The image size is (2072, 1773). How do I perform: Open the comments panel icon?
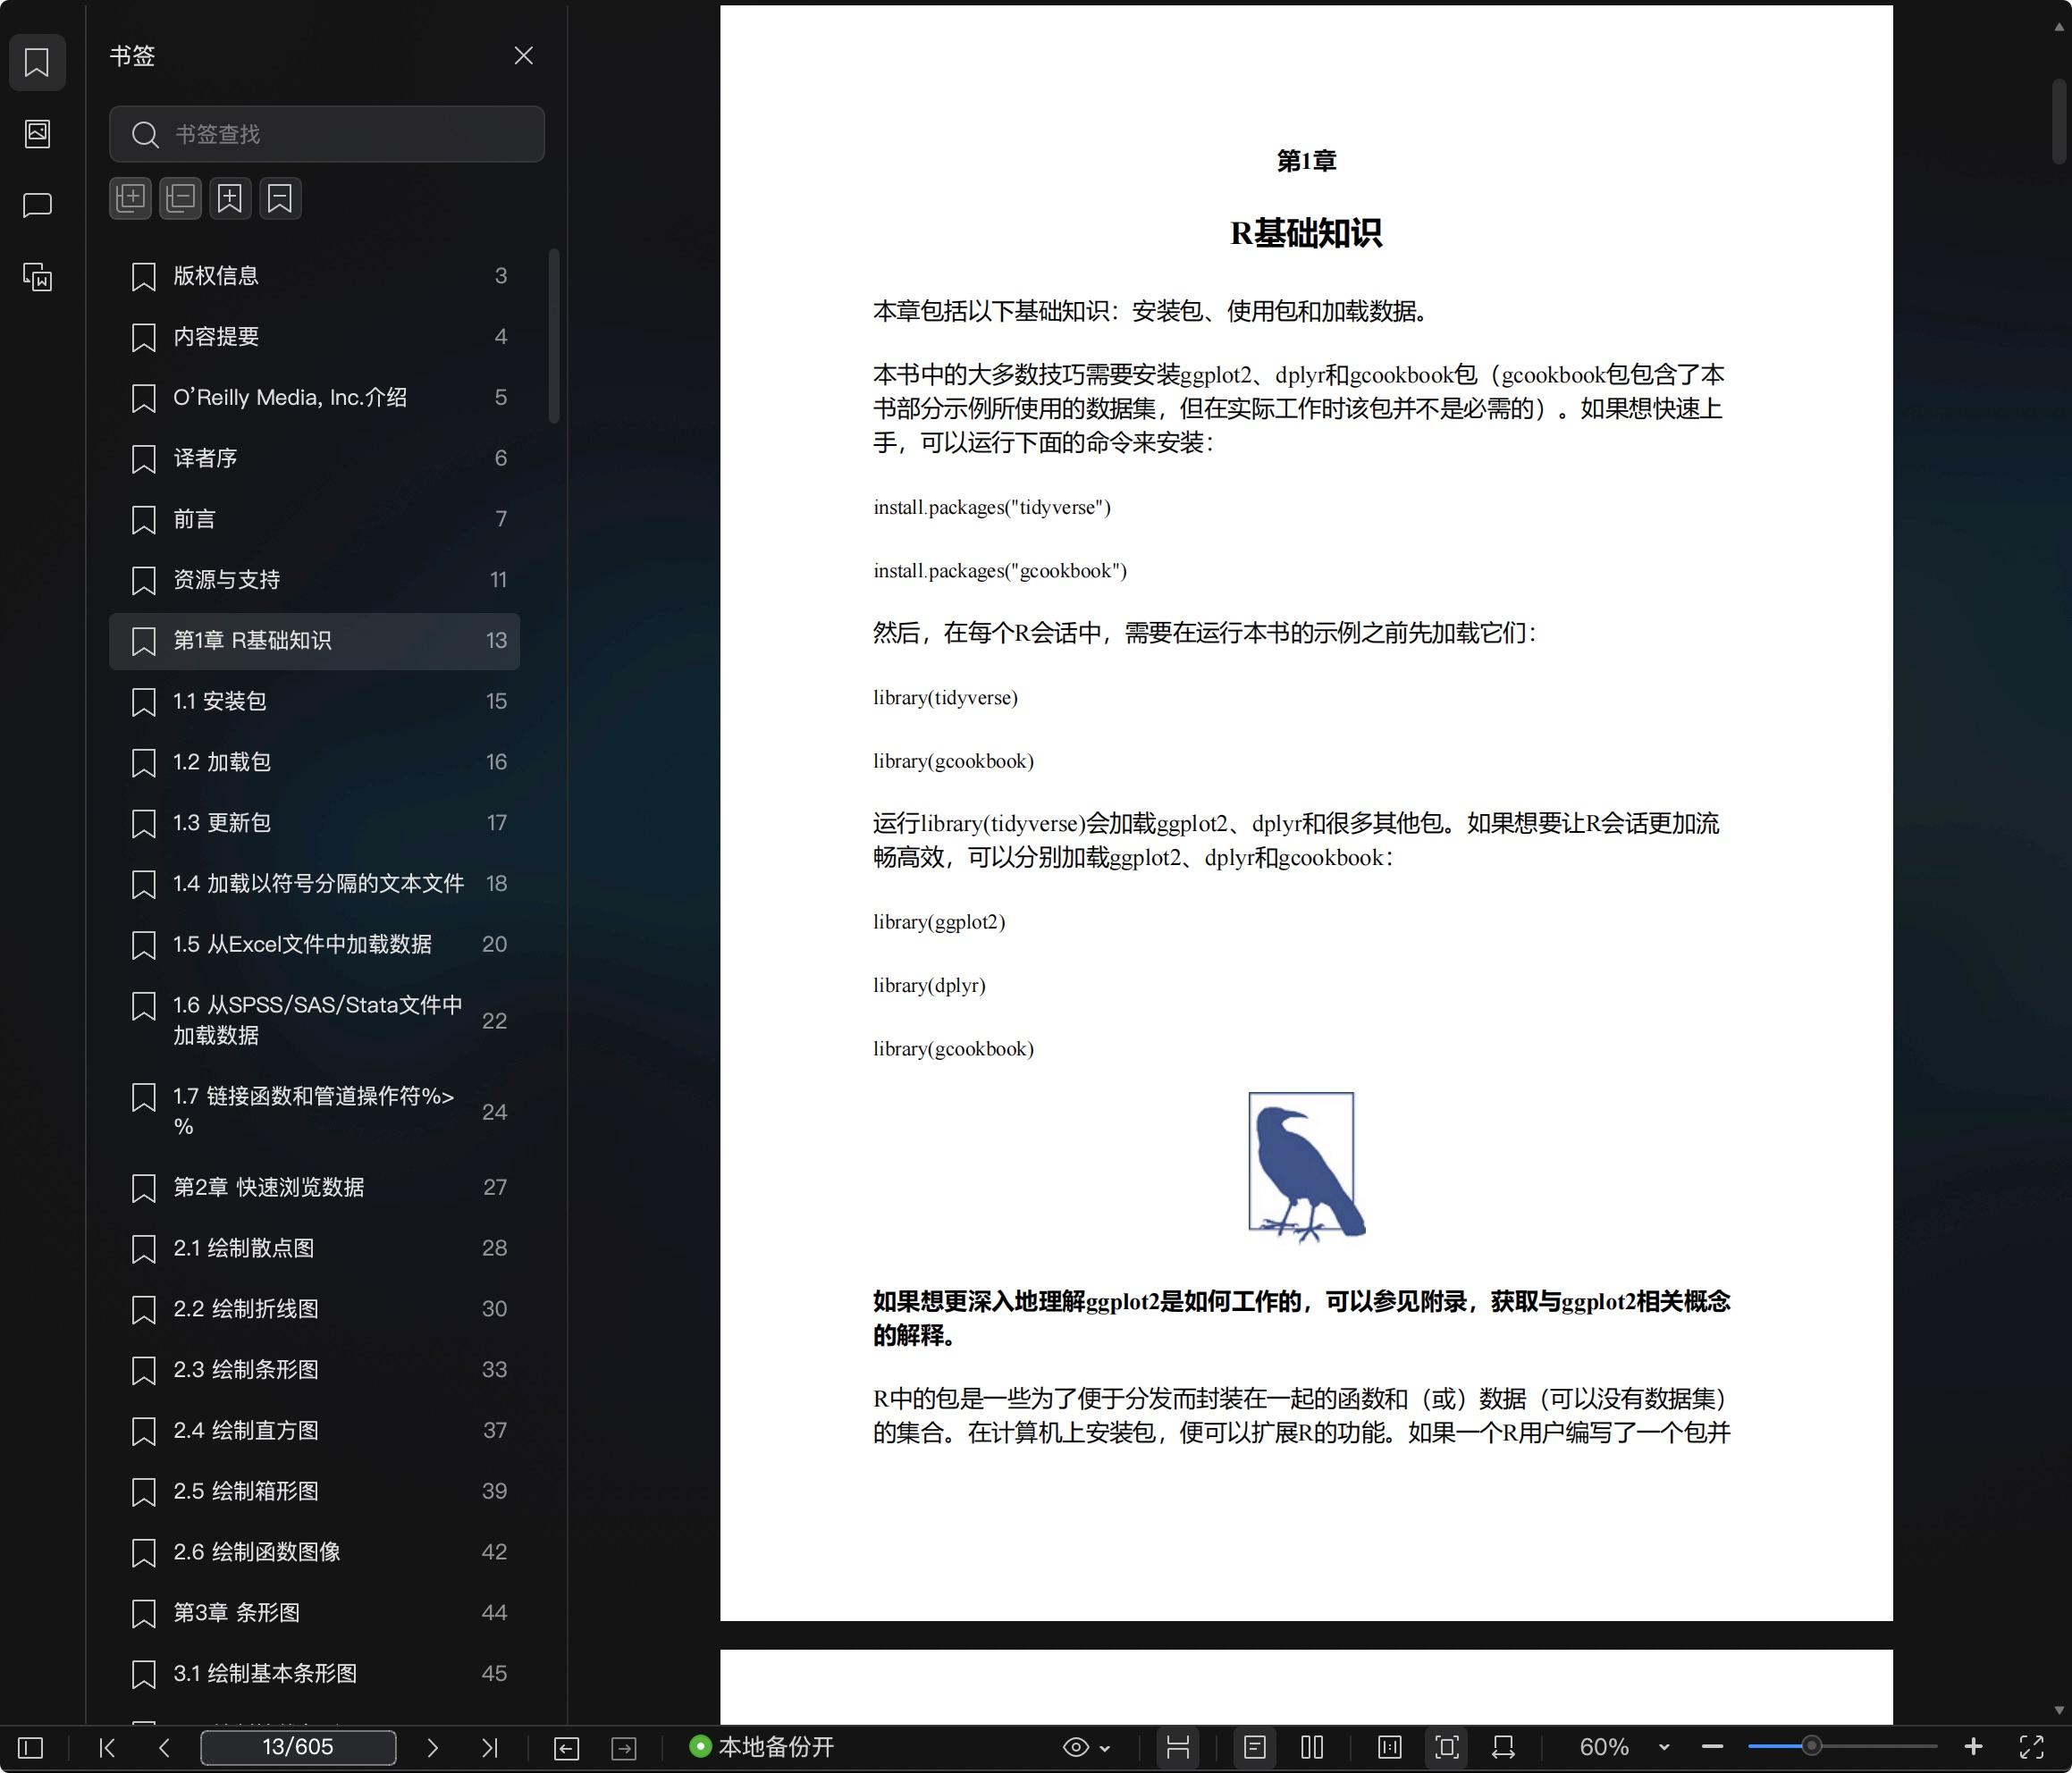(37, 205)
